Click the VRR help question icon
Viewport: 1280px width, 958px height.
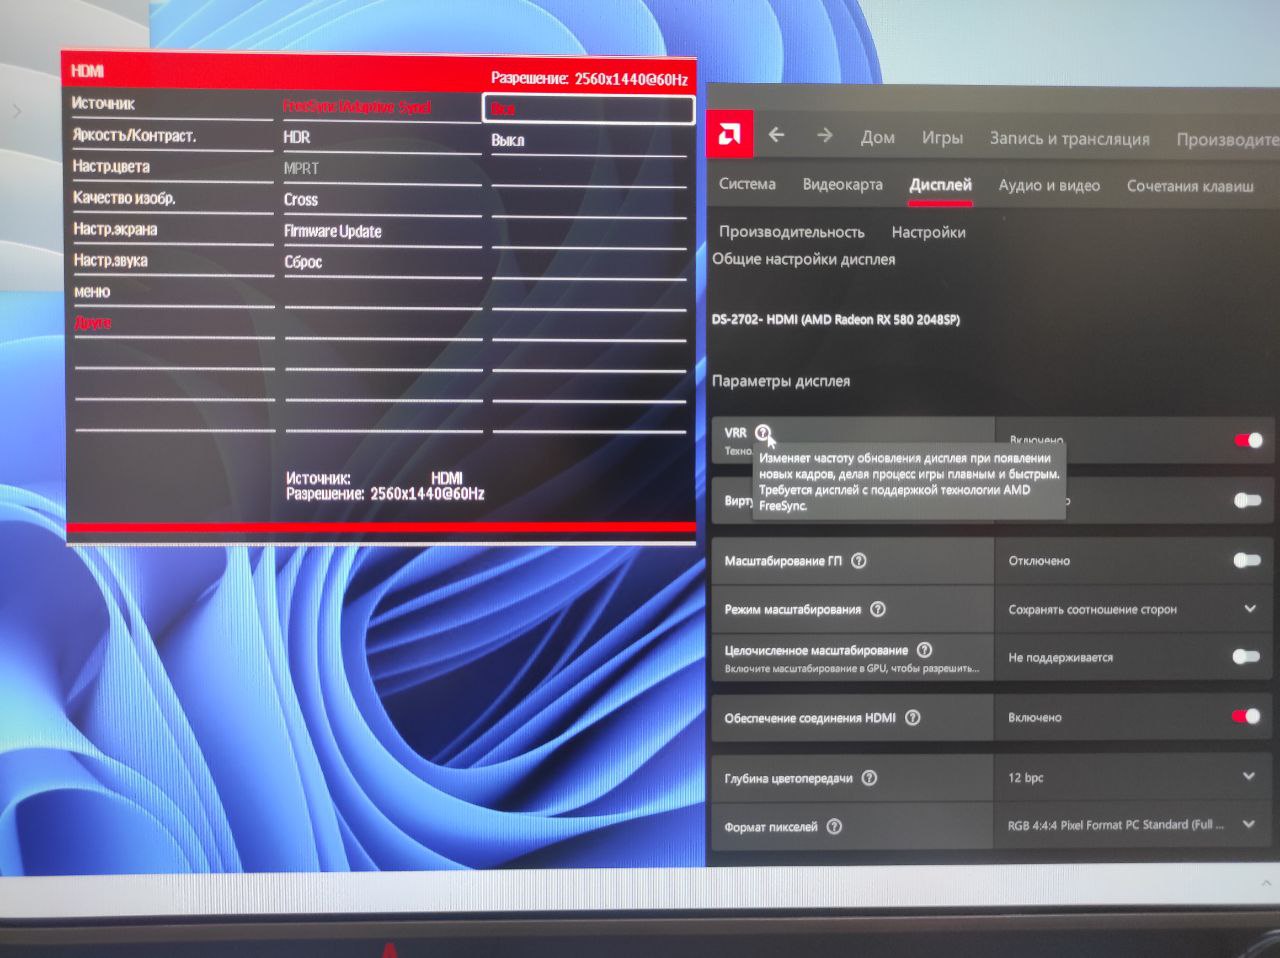click(763, 433)
